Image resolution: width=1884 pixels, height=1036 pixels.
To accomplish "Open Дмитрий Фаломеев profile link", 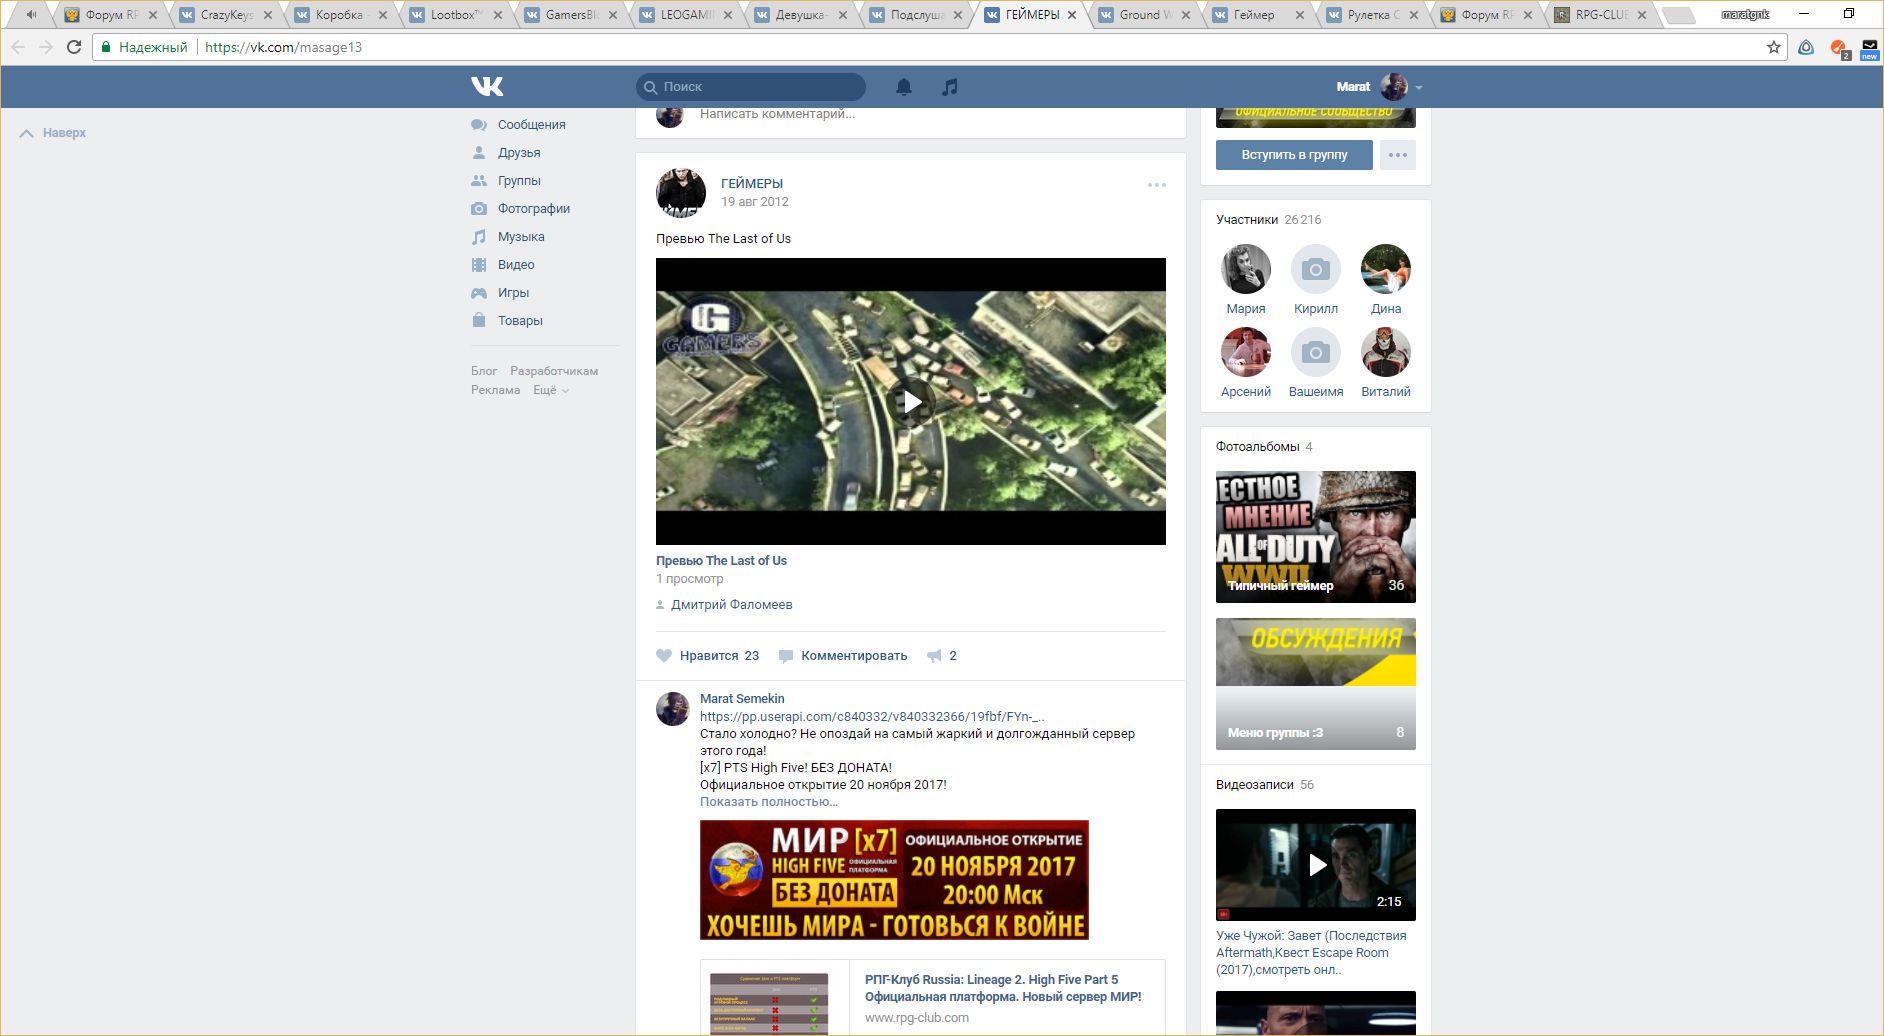I will (732, 605).
